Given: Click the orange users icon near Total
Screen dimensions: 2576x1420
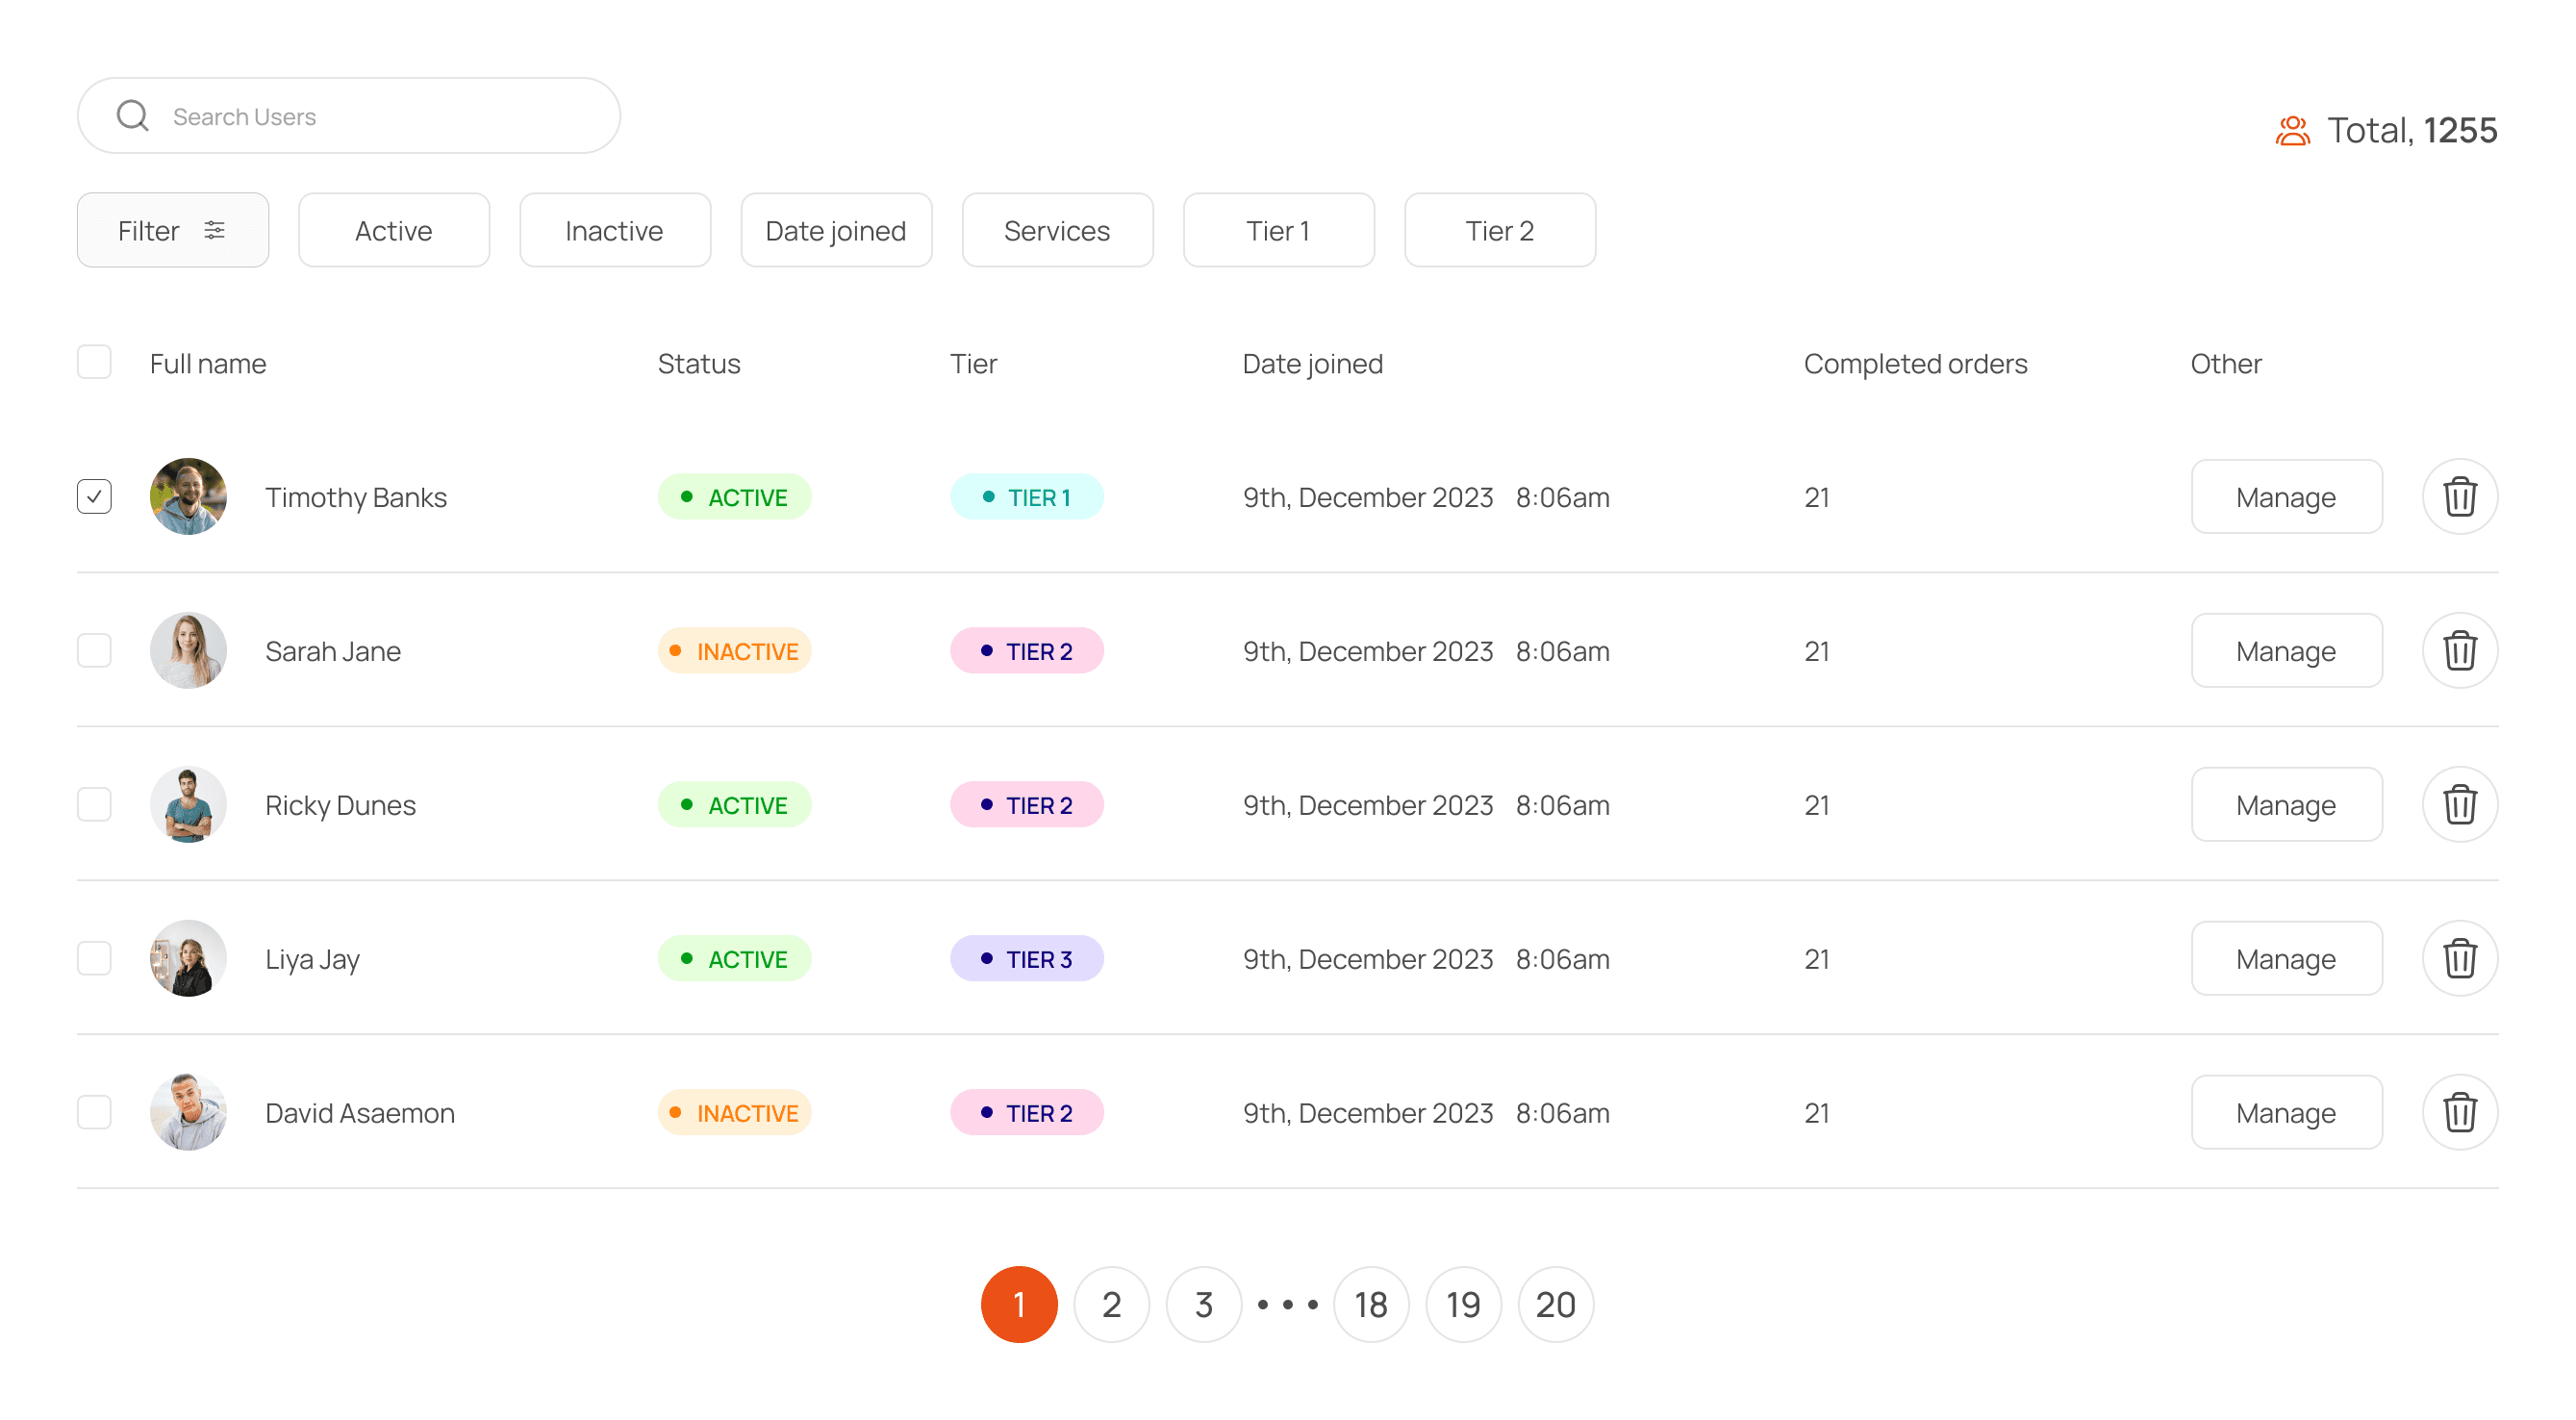Looking at the screenshot, I should [2292, 131].
